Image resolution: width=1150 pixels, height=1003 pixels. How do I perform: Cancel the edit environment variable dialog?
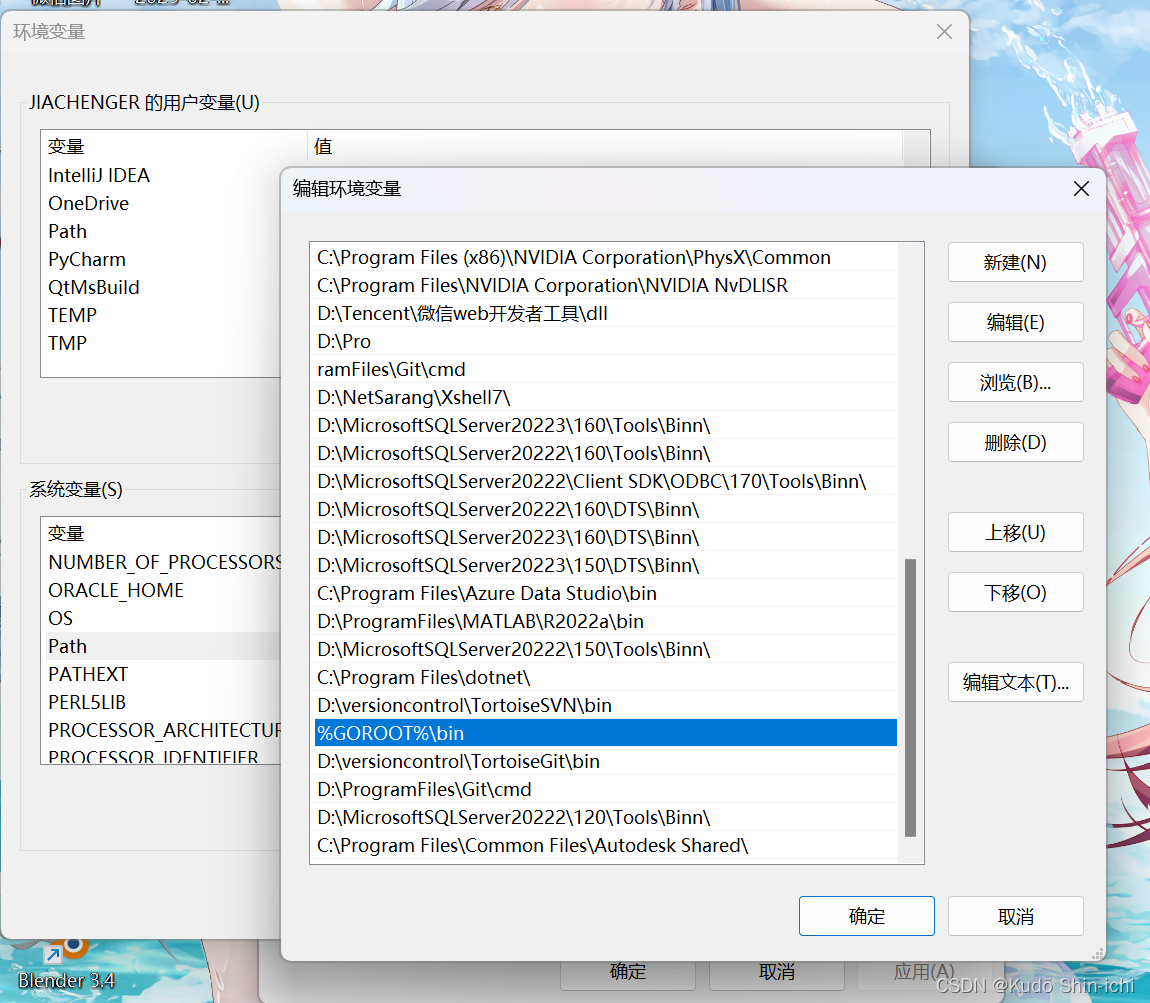[x=1015, y=916]
